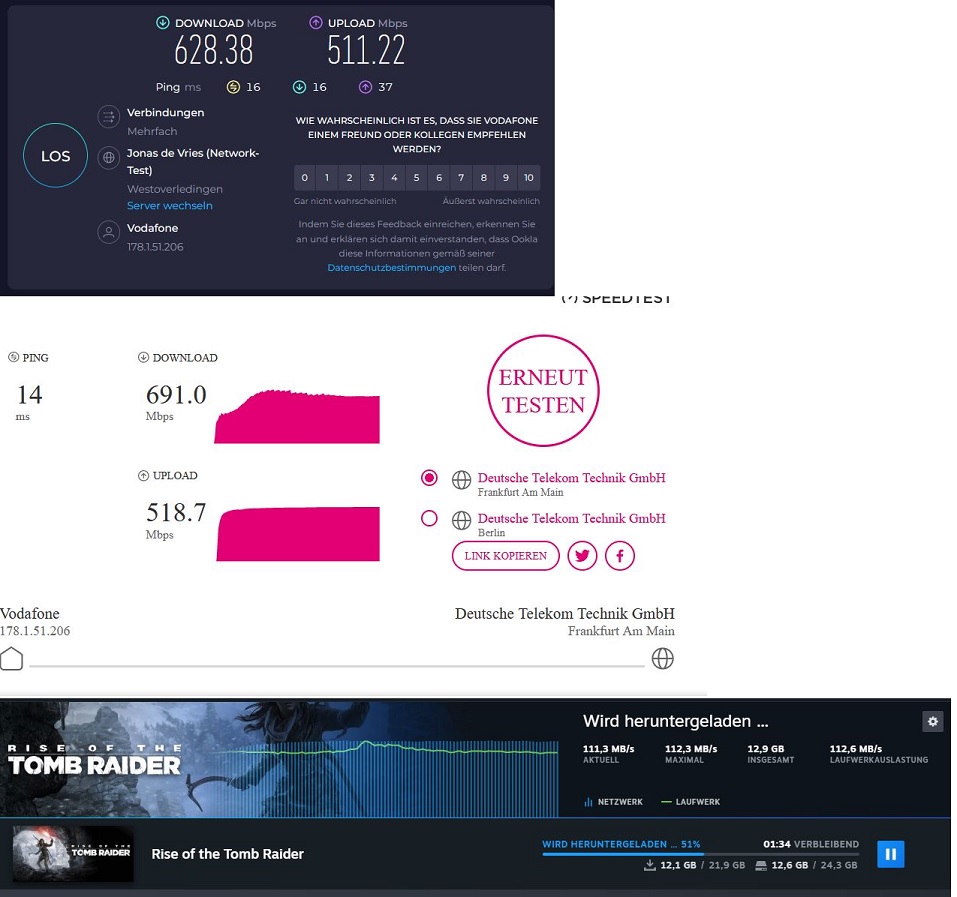The width and height of the screenshot is (957, 897).
Task: Click the LOS start test button
Action: (x=56, y=156)
